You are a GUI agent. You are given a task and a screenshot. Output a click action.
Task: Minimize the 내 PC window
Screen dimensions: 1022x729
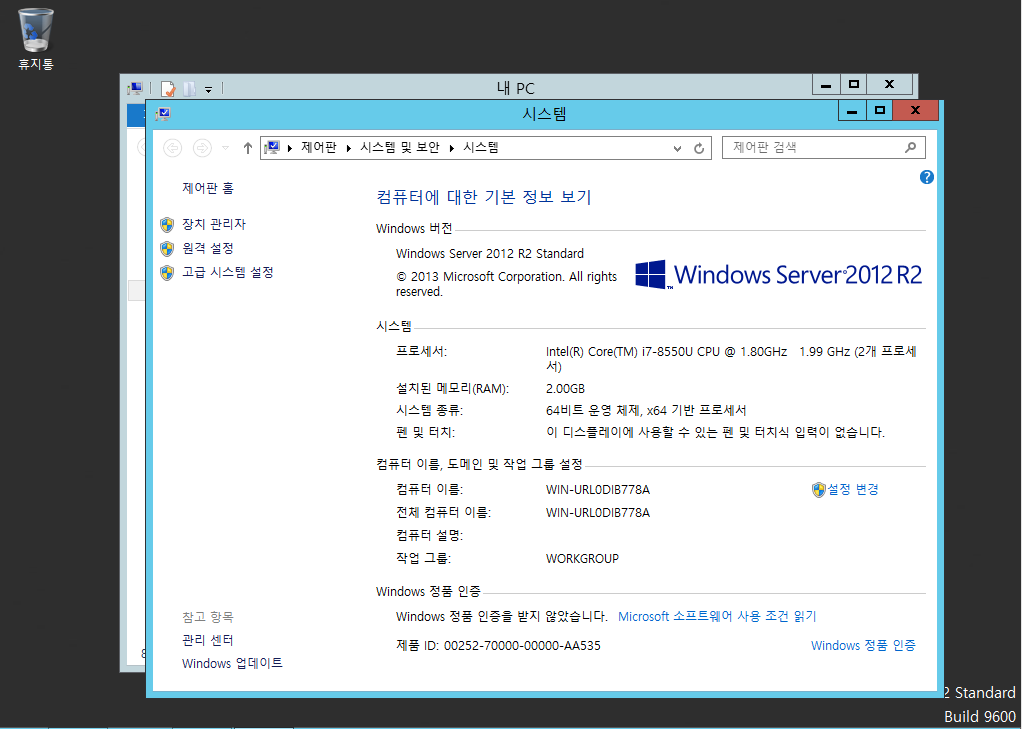point(826,85)
